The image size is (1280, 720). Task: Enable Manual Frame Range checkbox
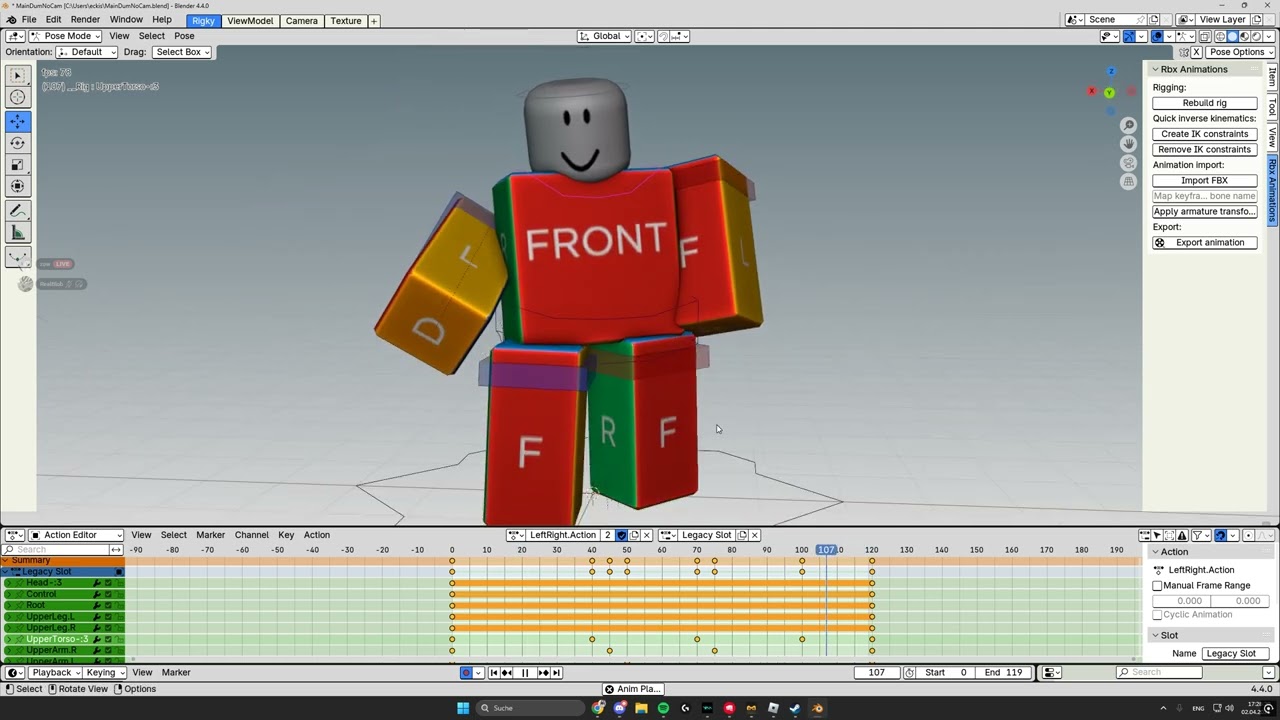pyautogui.click(x=1158, y=585)
